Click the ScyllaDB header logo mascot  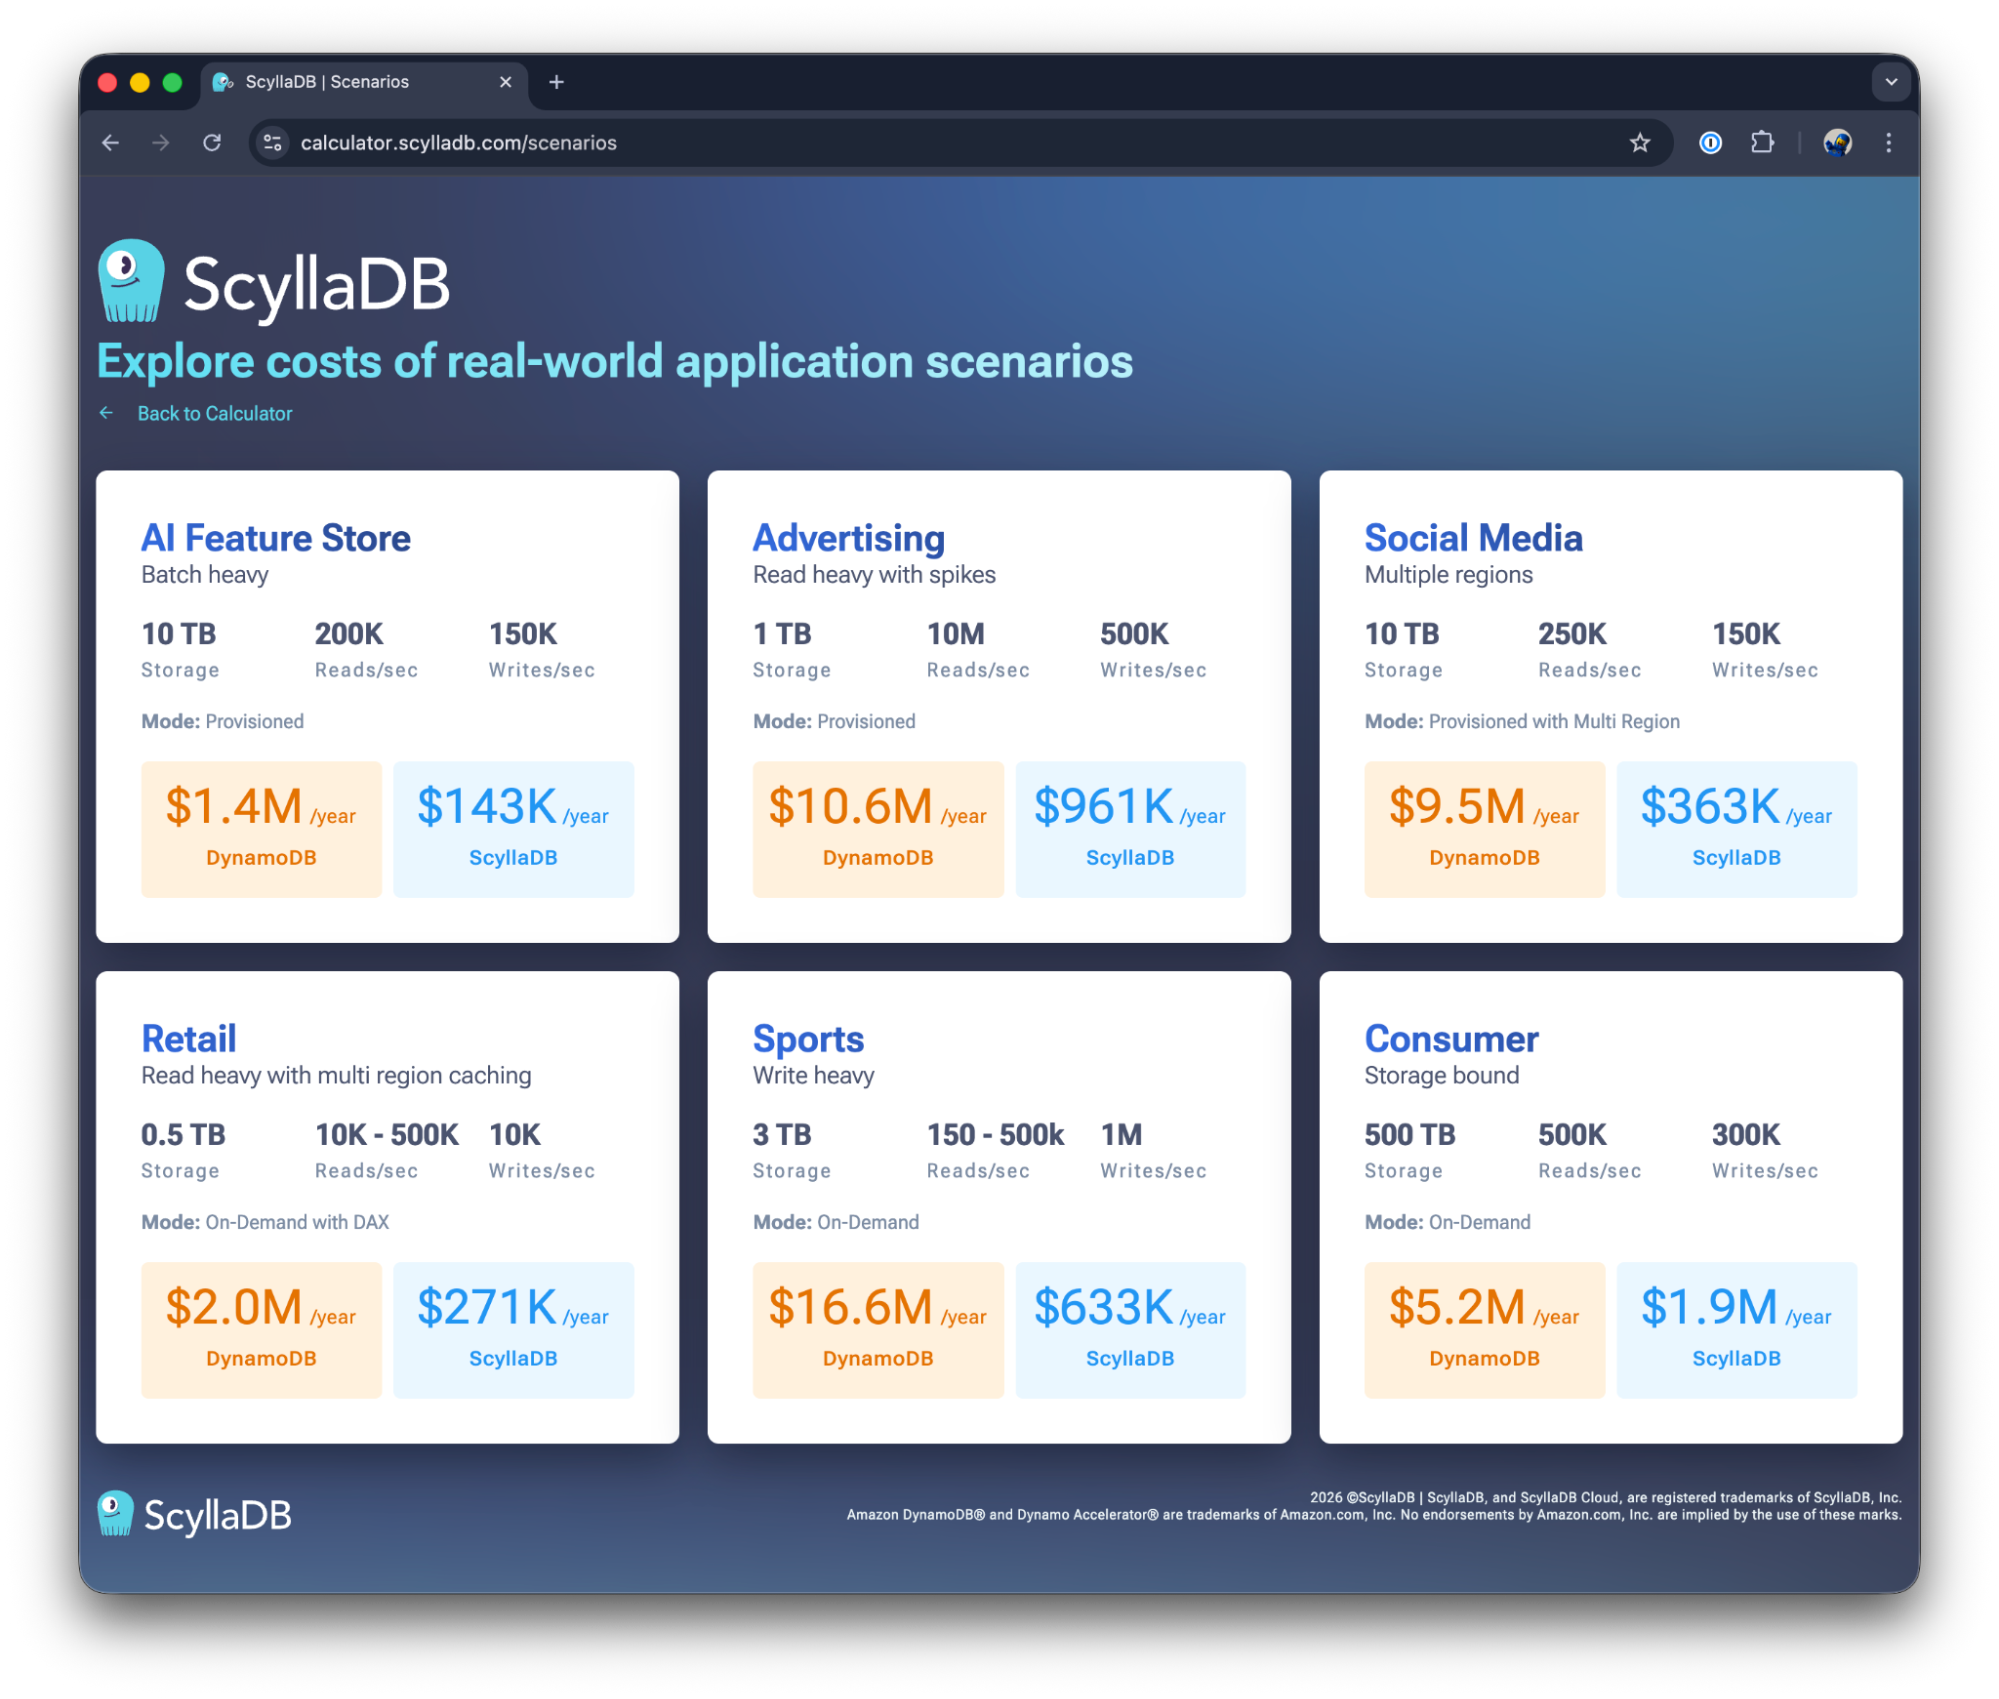131,281
